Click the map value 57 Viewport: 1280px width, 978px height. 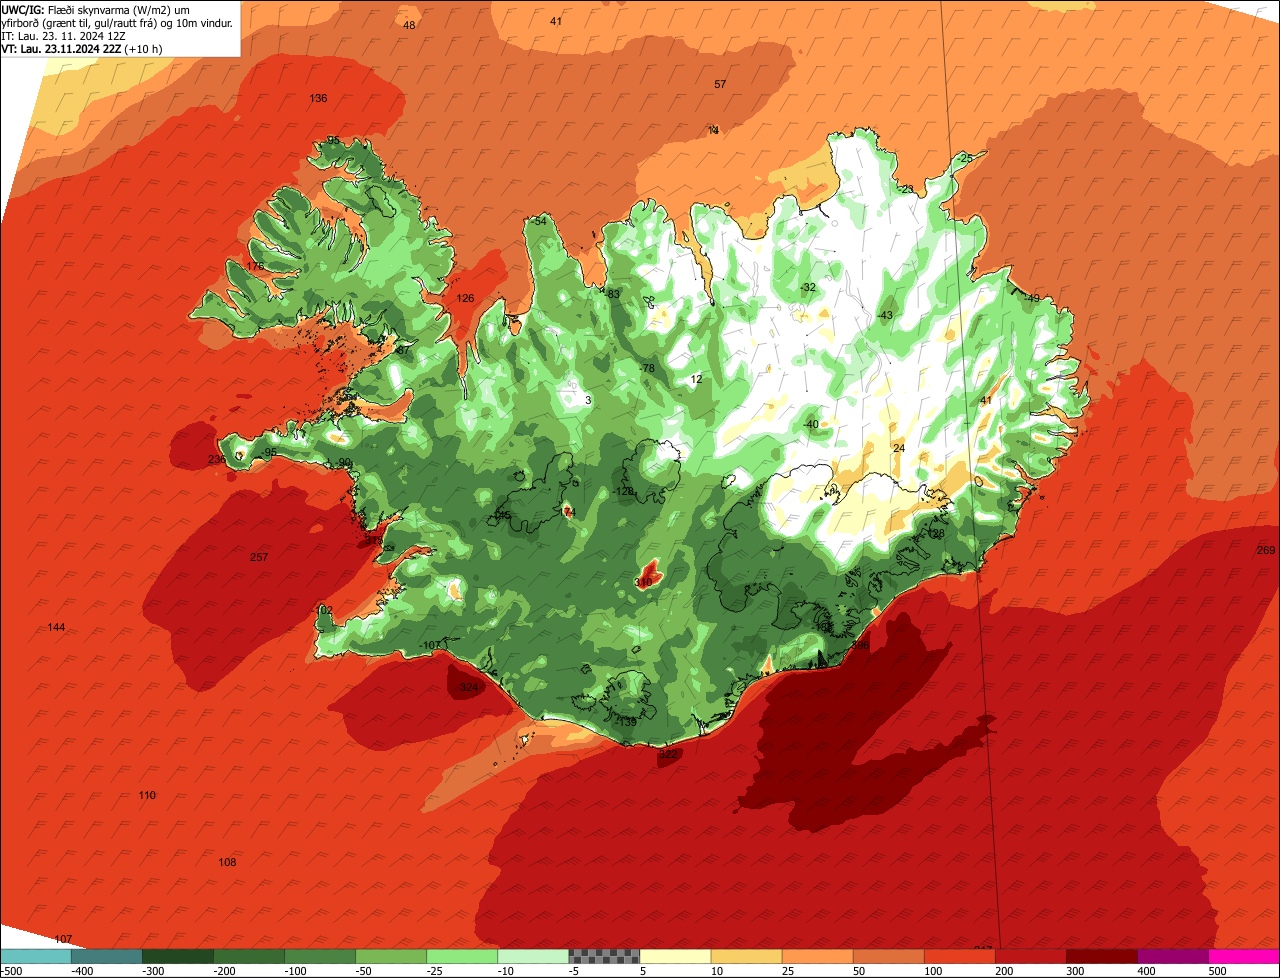[x=720, y=84]
